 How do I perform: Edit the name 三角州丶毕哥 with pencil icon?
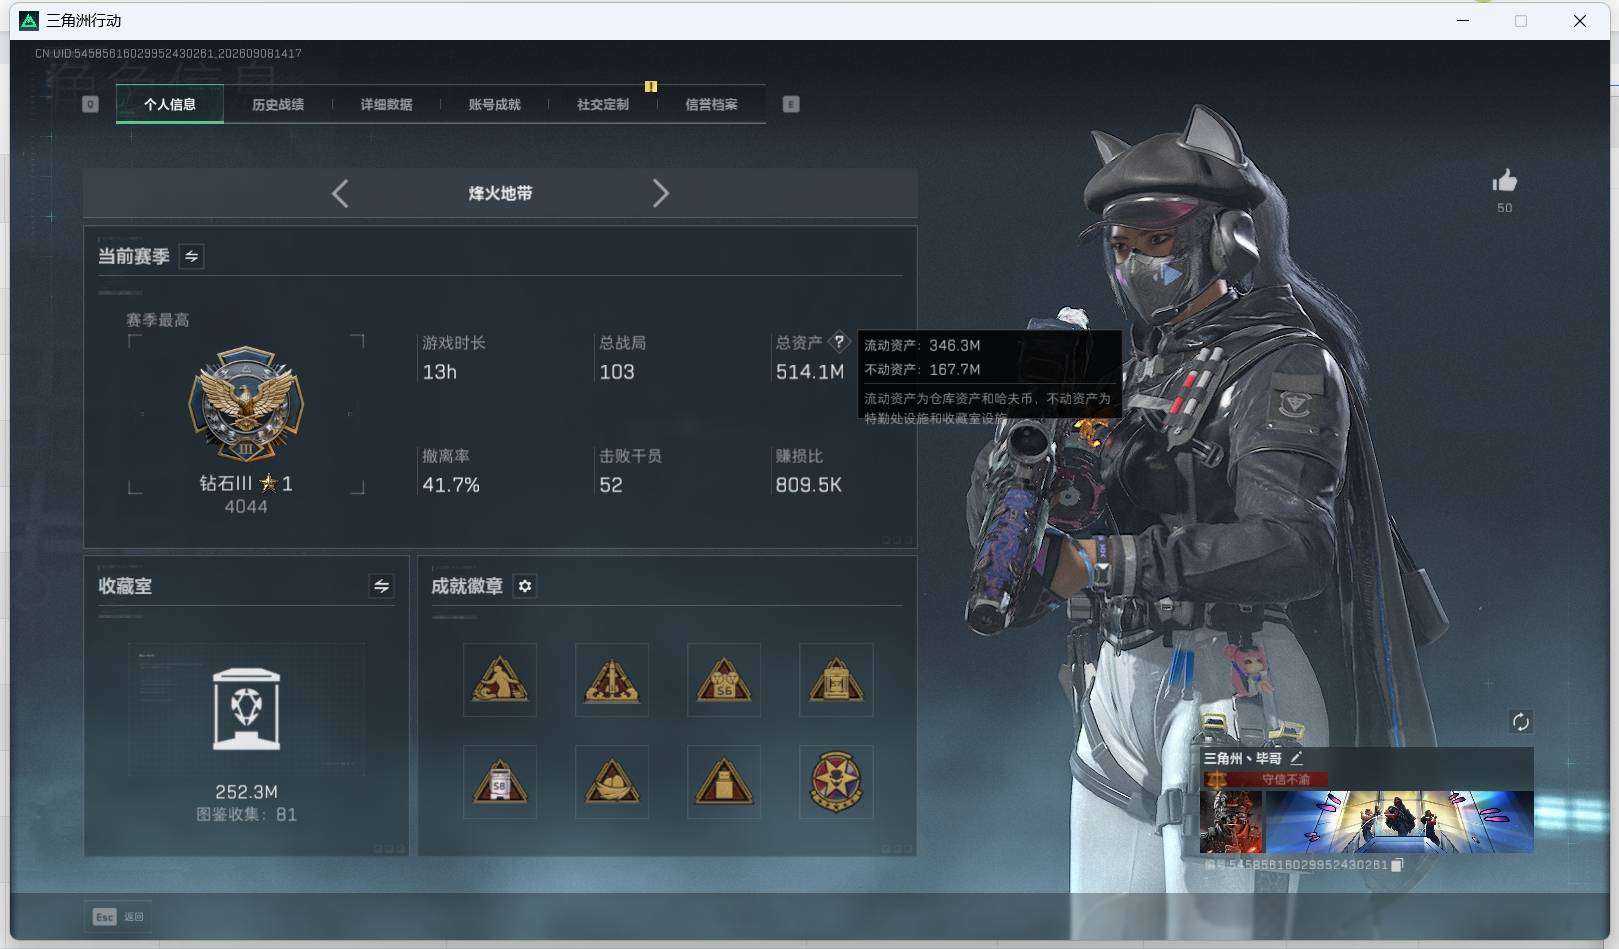[x=1297, y=758]
